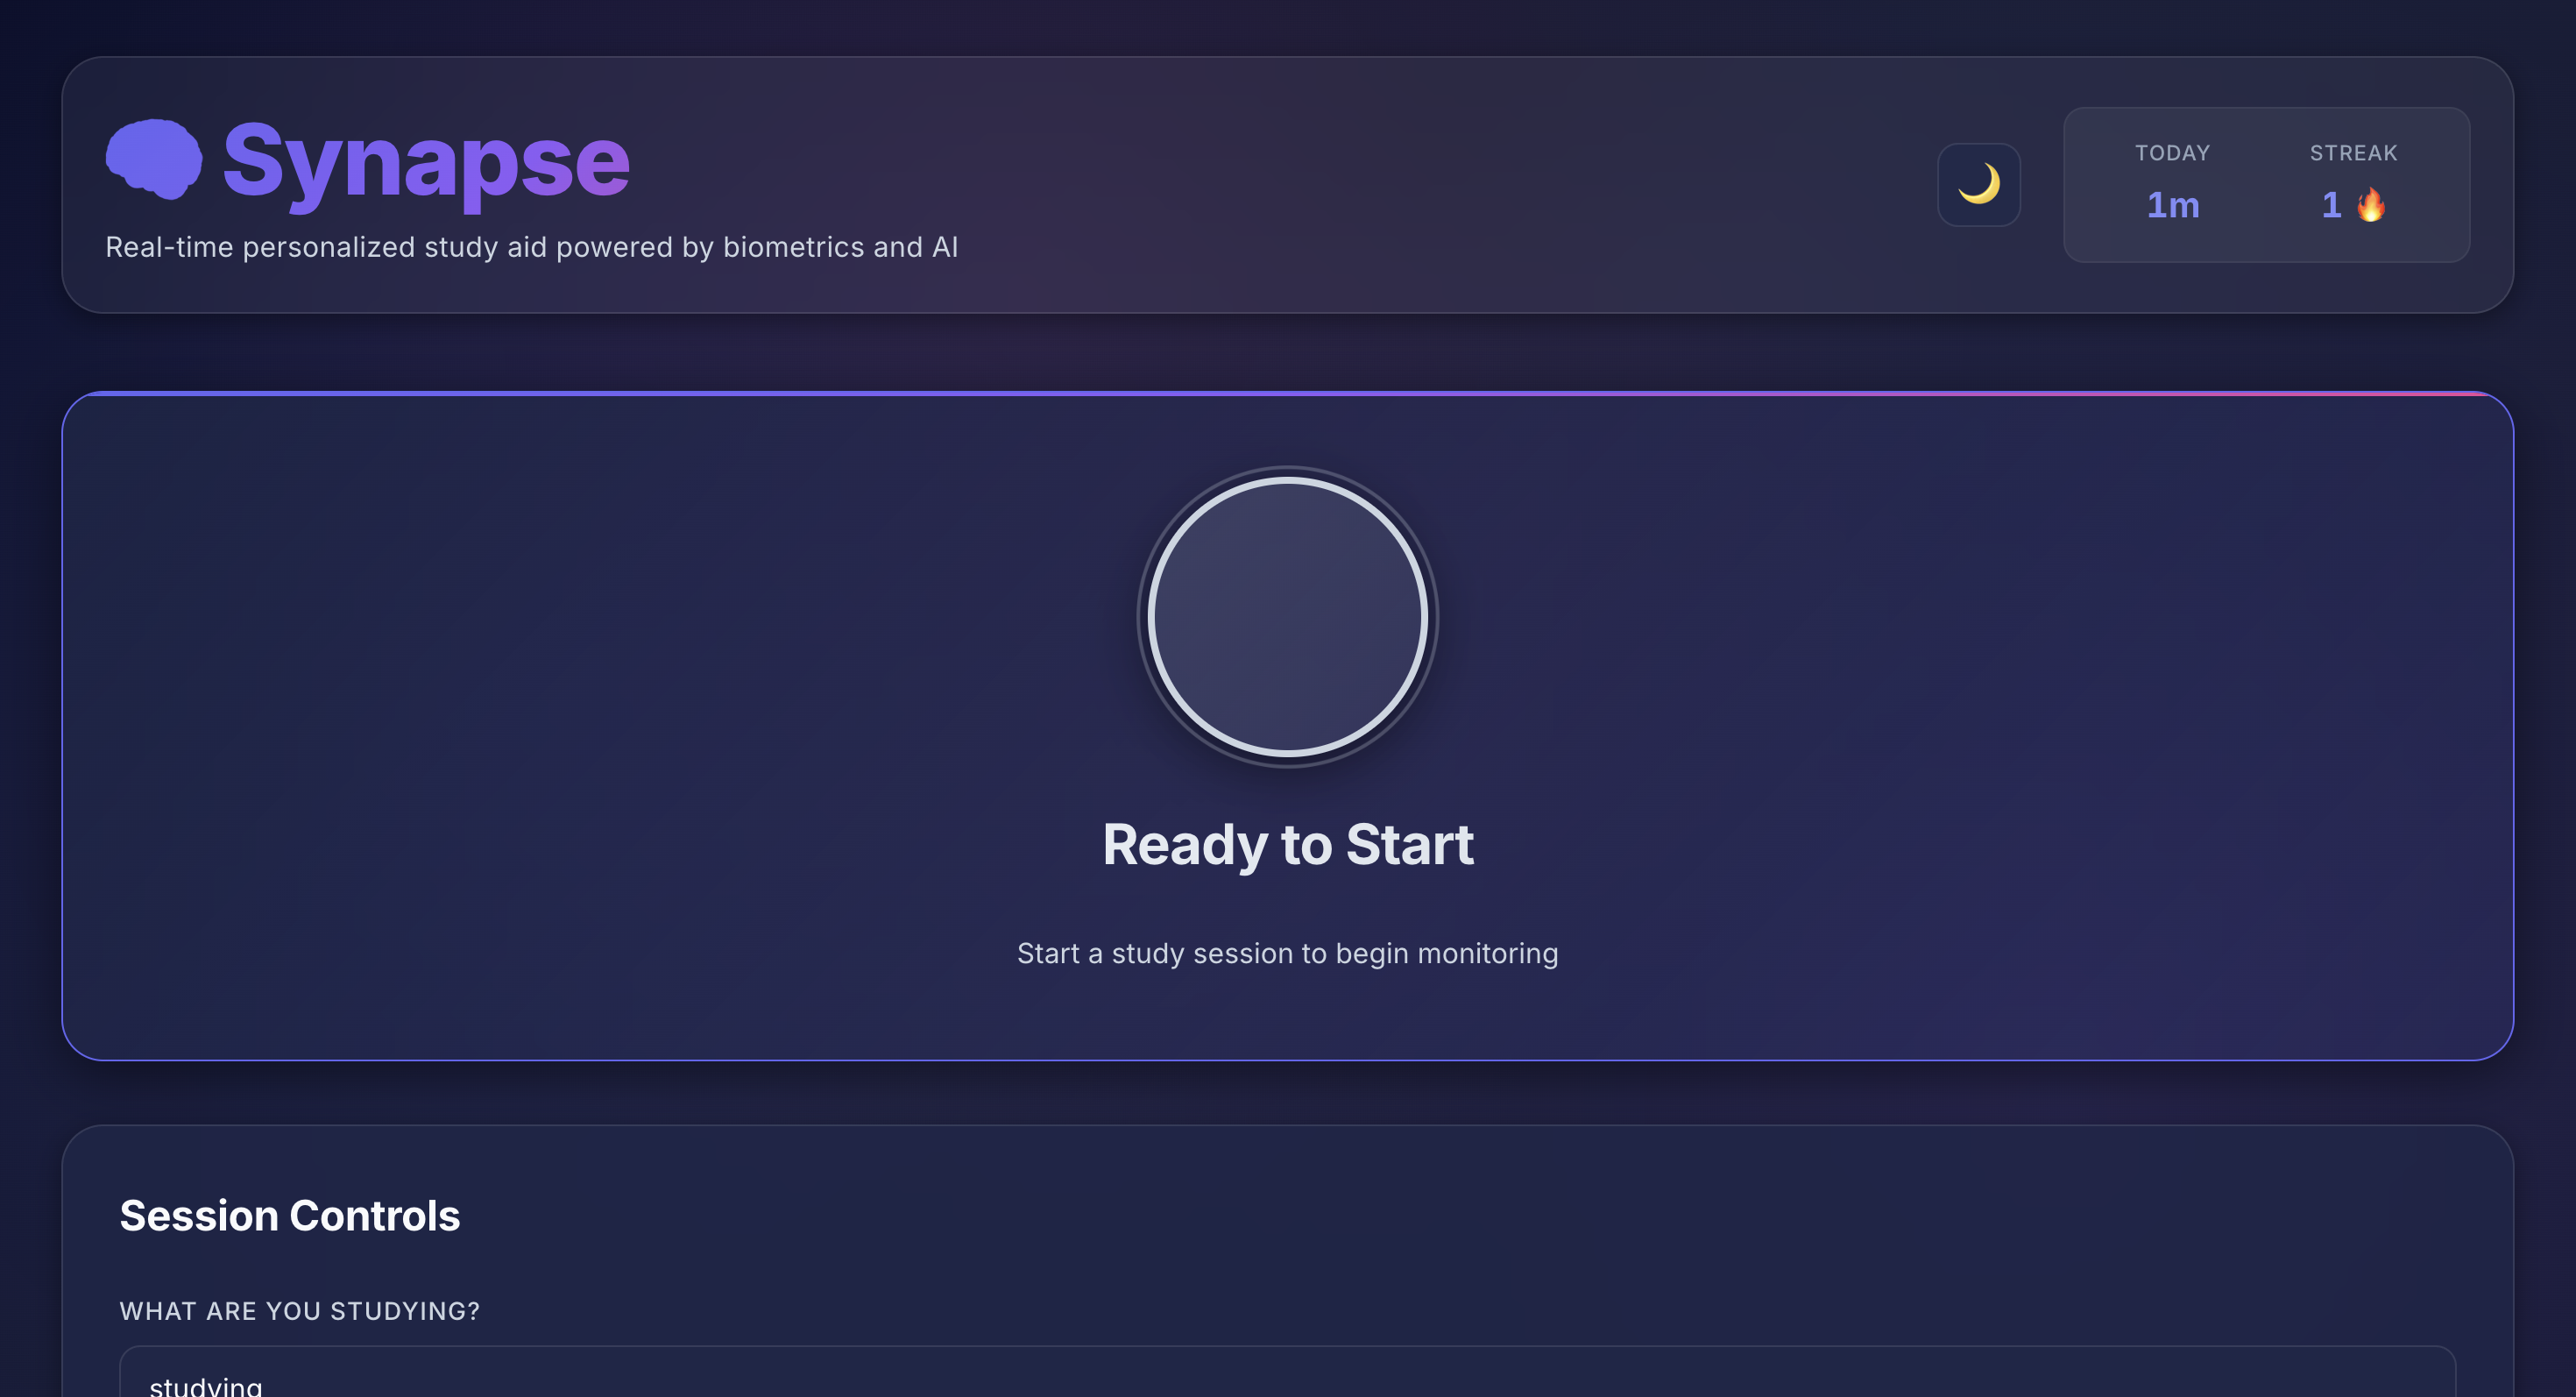Click the app tagline about biometrics and AI
This screenshot has height=1397, width=2576.
point(531,247)
